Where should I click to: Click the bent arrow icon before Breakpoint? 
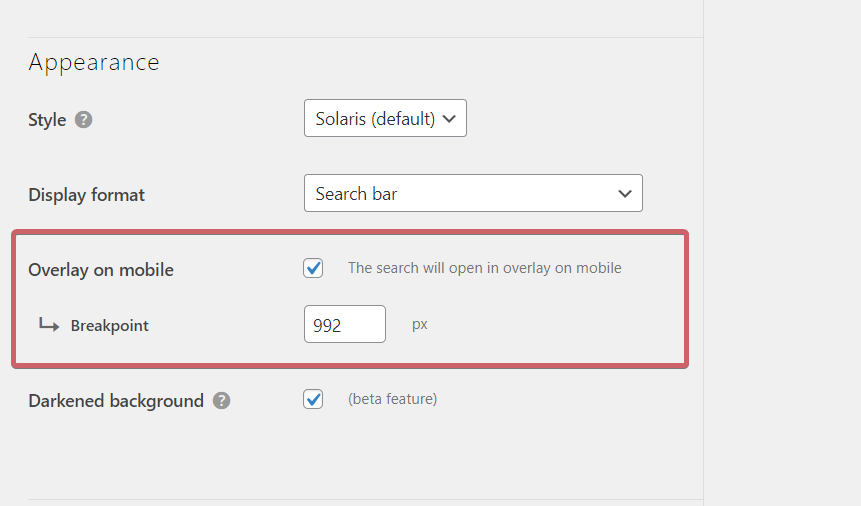pyautogui.click(x=49, y=325)
